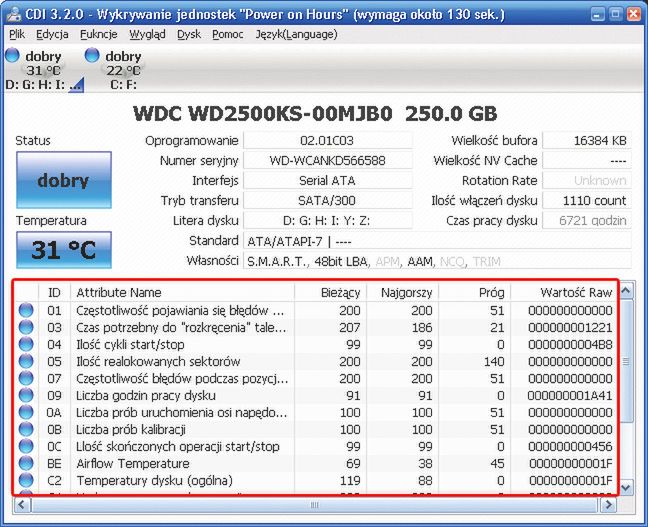Select the 31 °C disk D: G: H: I:
Screen dimensions: 648x527
43,69
